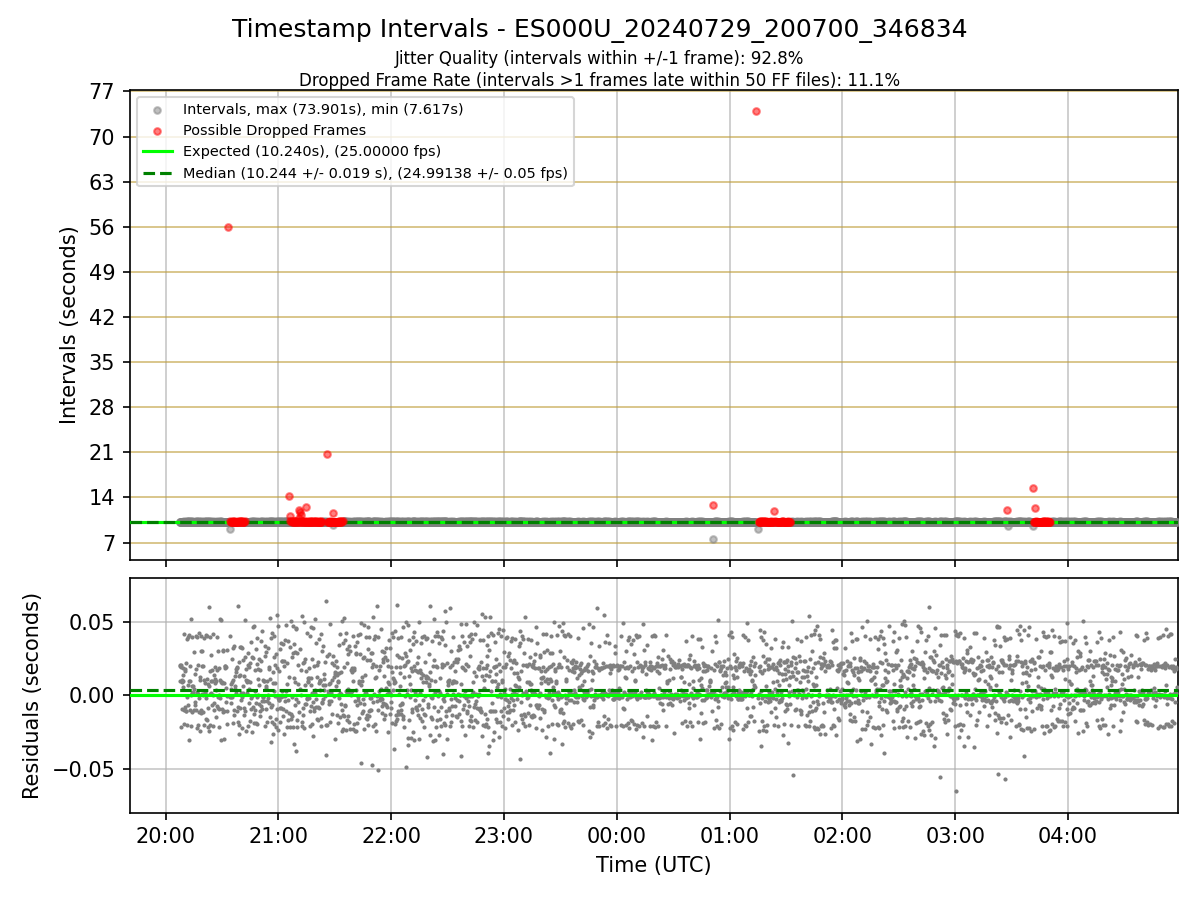Click legend entry "Median (10.244 +/- 0.019 s)"
Screen dimensions: 1200x900
[x=375, y=173]
